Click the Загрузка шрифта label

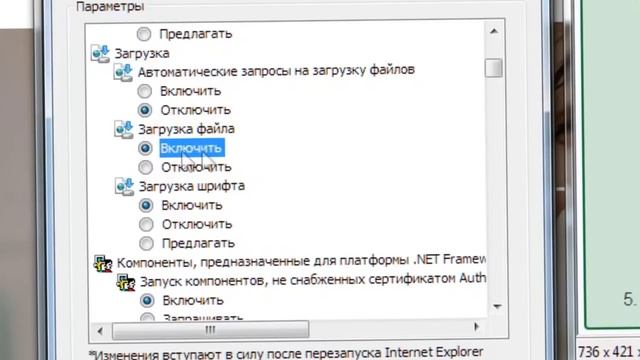pyautogui.click(x=192, y=187)
